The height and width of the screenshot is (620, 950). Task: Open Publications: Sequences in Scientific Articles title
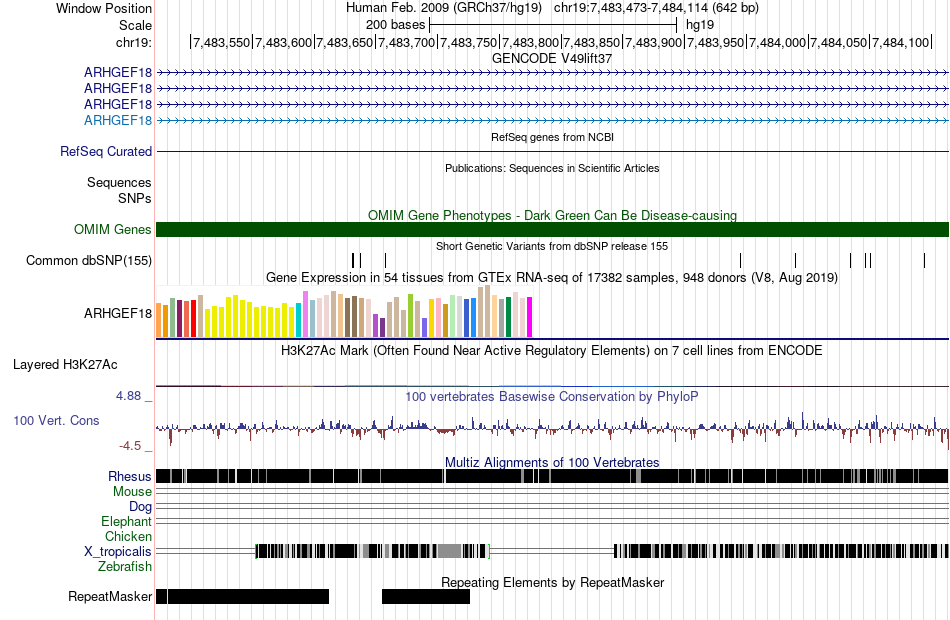(552, 168)
